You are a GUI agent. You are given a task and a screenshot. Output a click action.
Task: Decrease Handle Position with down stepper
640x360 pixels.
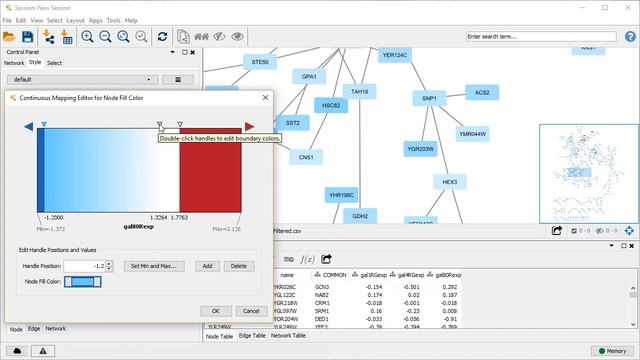(109, 269)
